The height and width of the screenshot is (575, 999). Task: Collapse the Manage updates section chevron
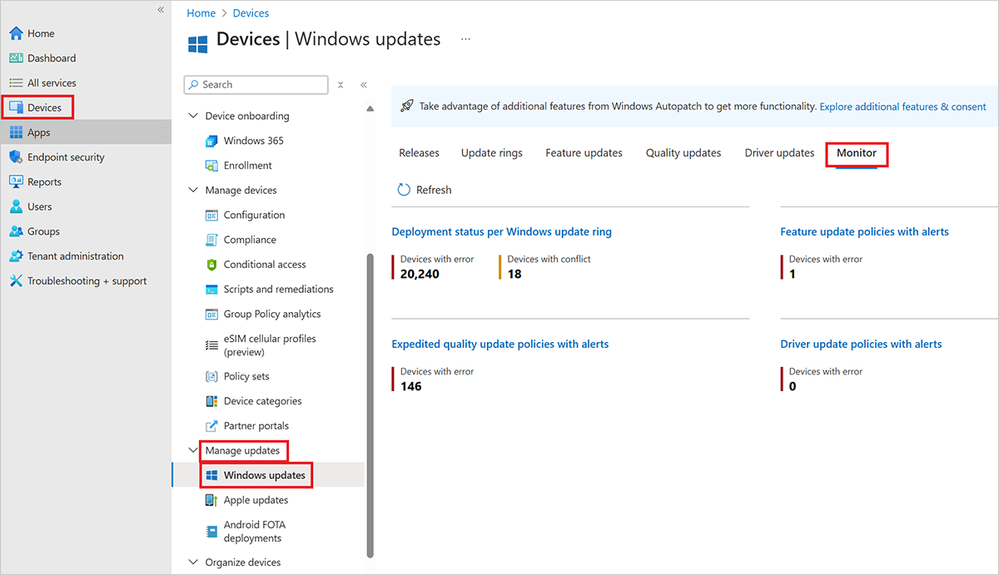(193, 450)
